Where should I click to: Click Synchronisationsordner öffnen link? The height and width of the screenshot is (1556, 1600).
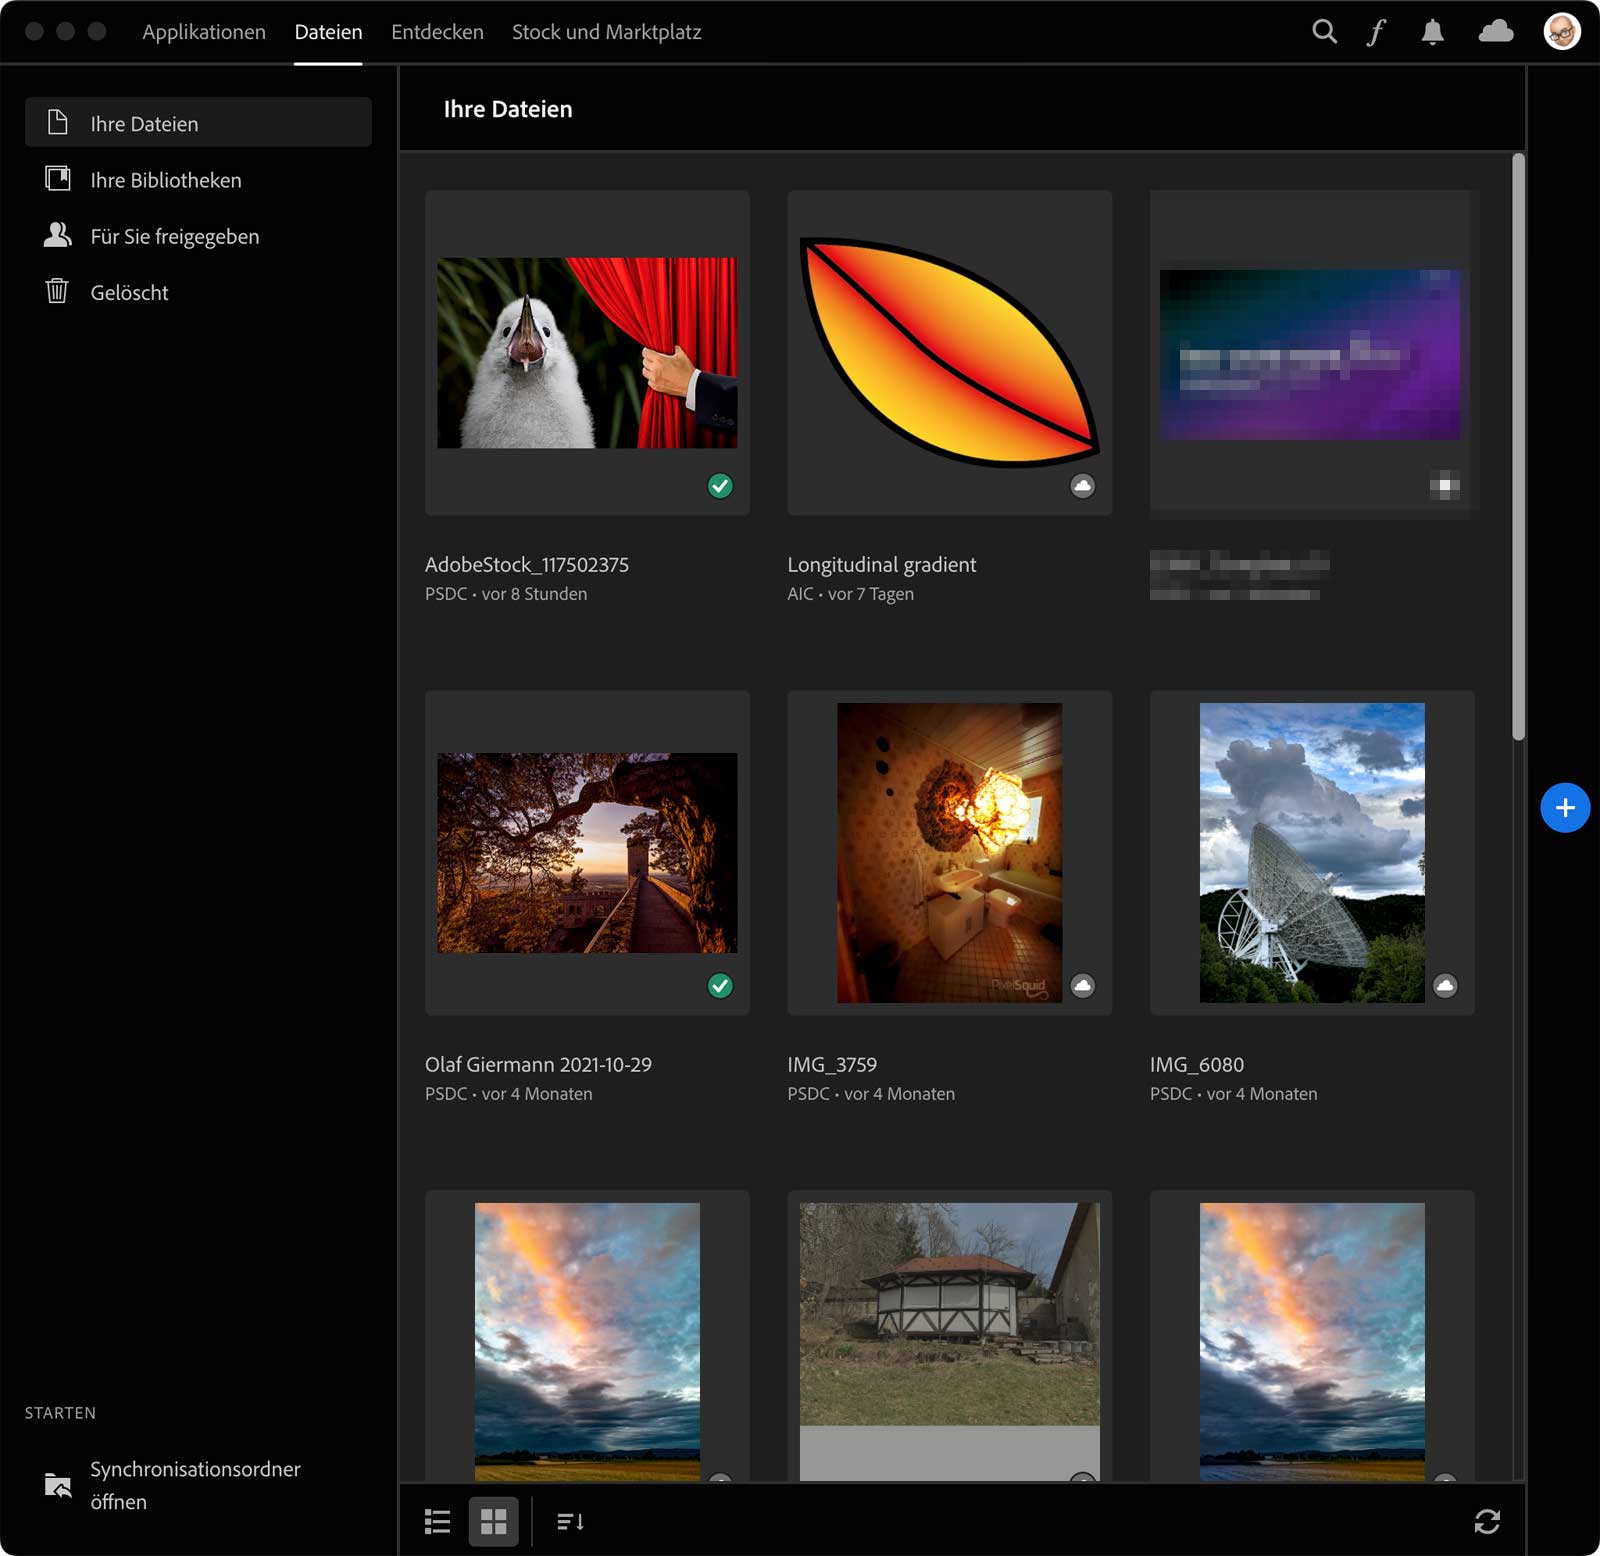195,1485
